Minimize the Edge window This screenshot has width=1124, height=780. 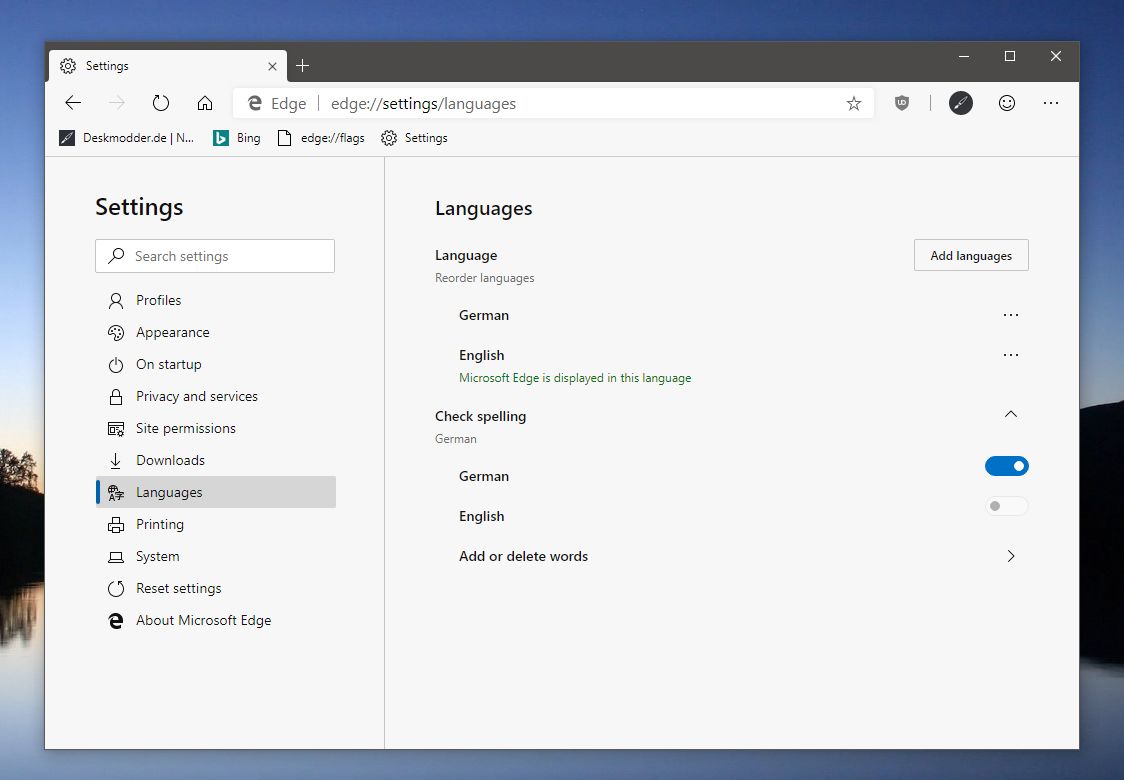[964, 56]
